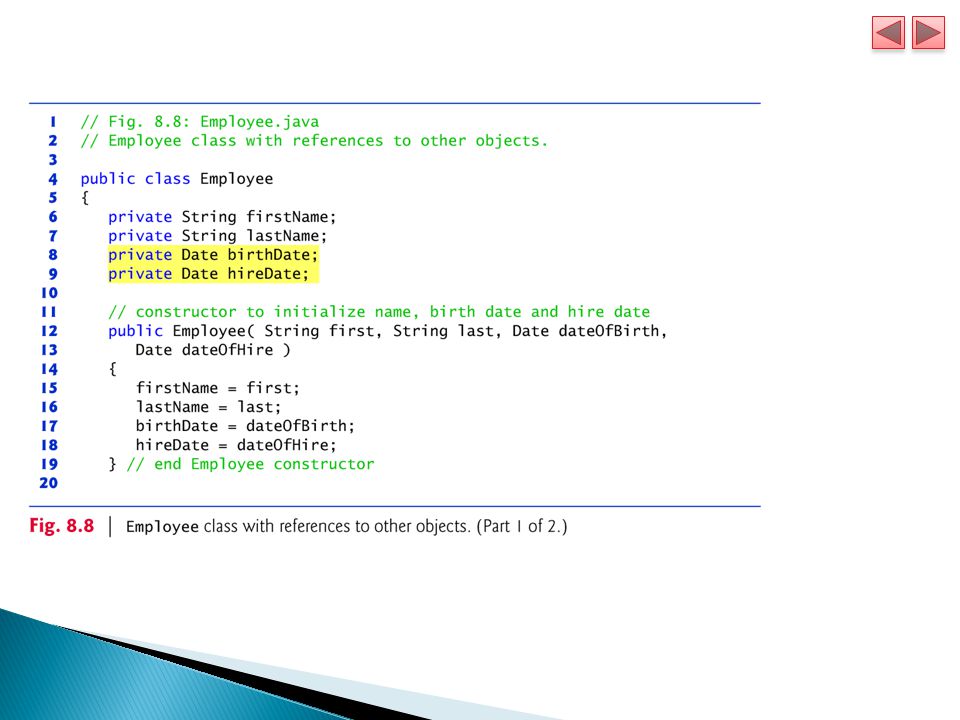Click 'firstName = first;' statement
Screen dimensions: 960x720
(217, 388)
